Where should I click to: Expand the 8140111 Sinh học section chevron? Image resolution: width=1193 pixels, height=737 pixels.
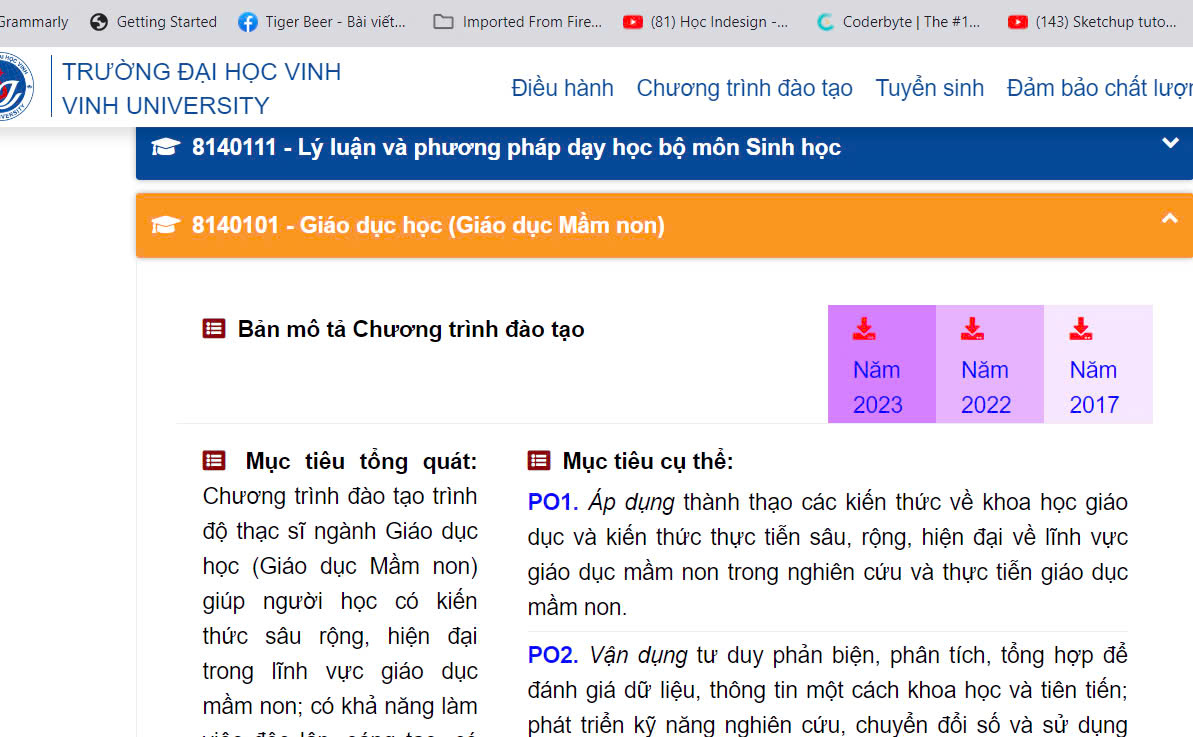(1170, 143)
